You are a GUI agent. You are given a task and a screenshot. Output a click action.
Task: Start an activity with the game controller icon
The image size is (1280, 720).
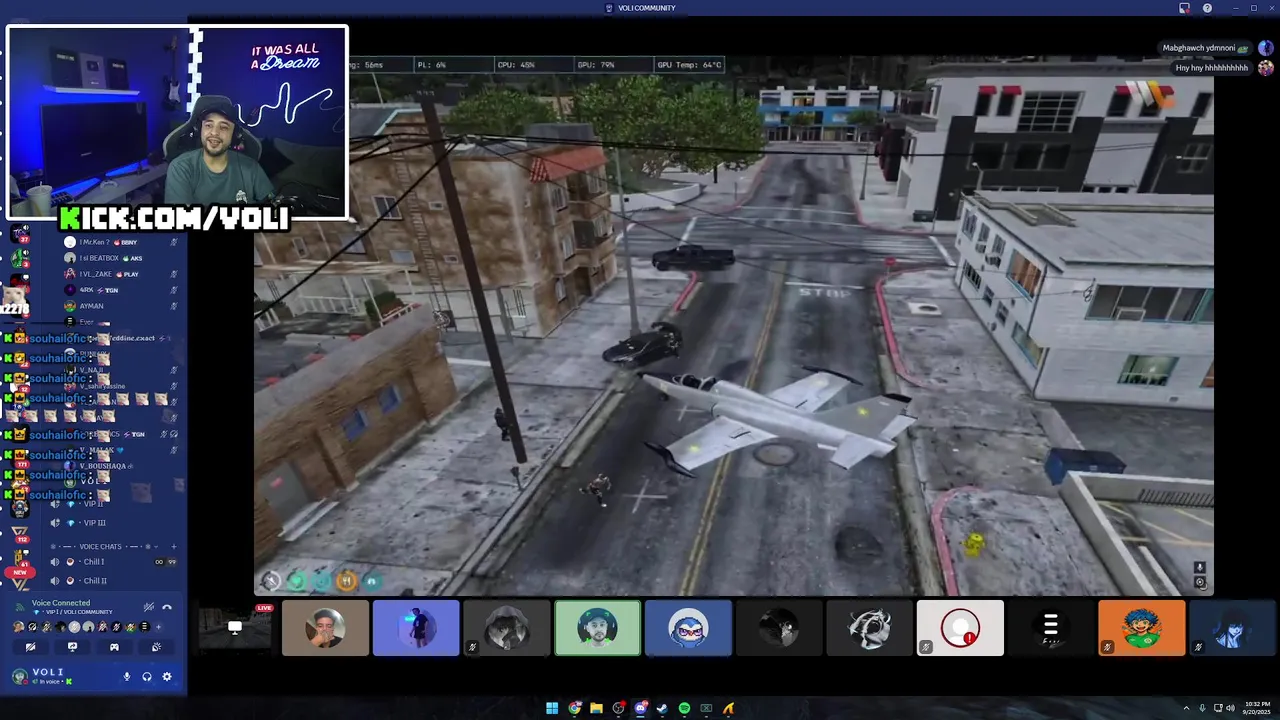114,647
